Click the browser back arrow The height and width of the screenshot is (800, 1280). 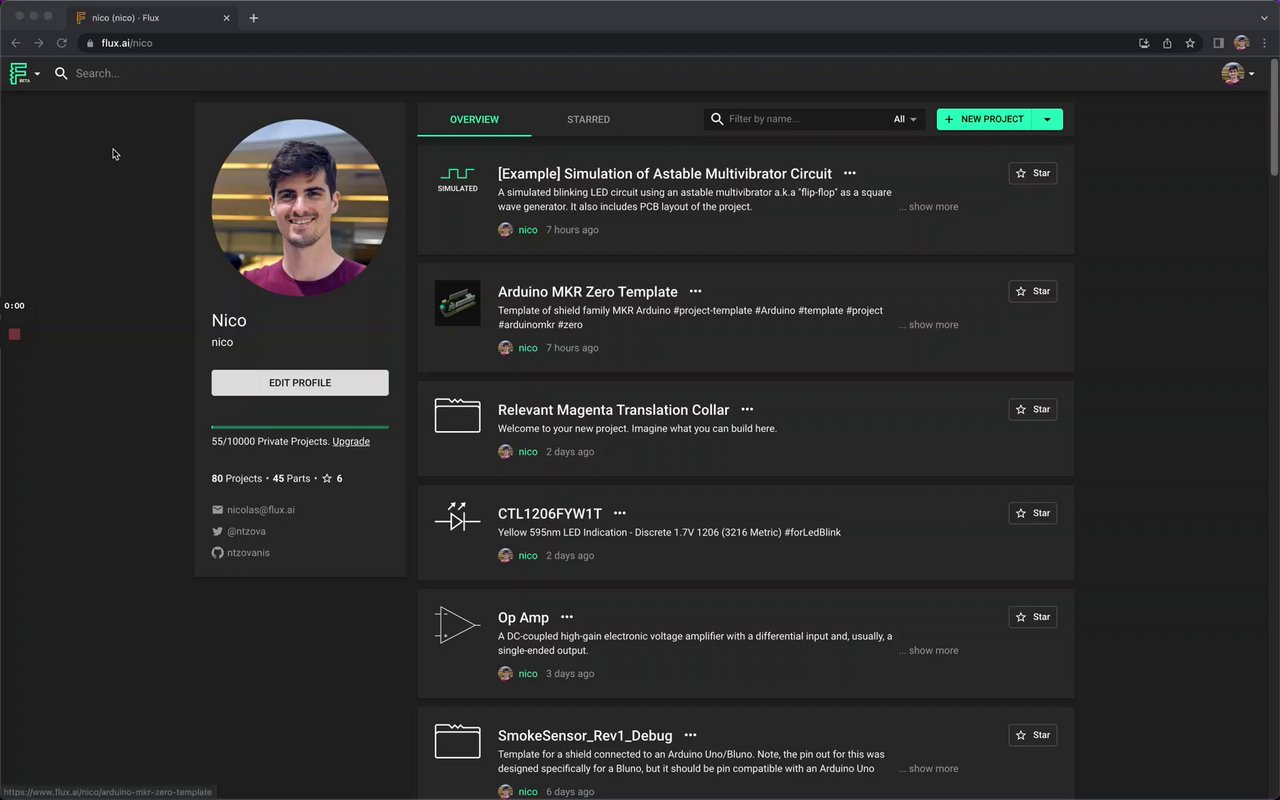pos(16,43)
